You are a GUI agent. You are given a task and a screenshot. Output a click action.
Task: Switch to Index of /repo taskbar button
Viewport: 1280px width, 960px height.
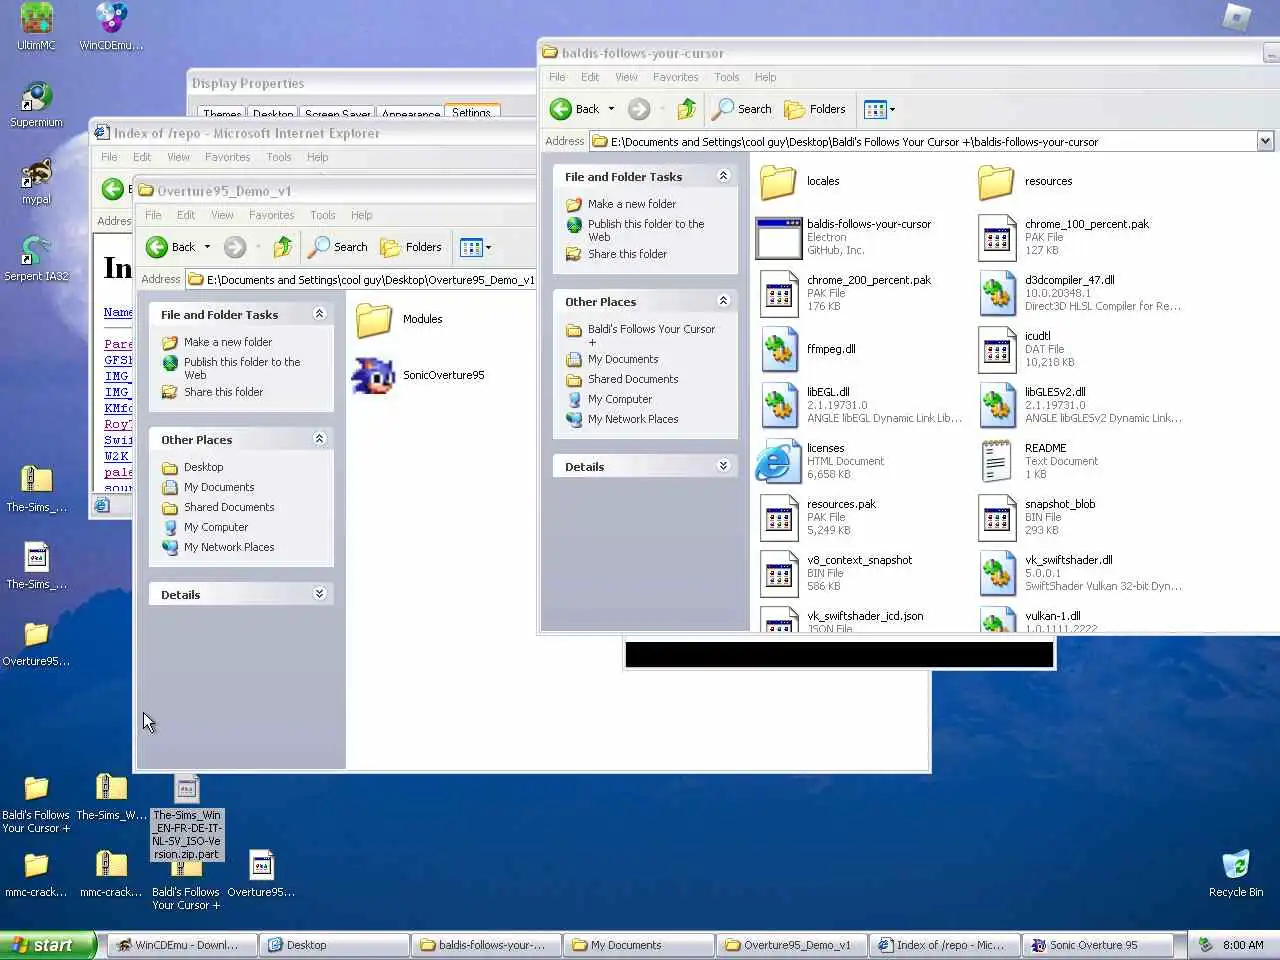click(x=943, y=945)
